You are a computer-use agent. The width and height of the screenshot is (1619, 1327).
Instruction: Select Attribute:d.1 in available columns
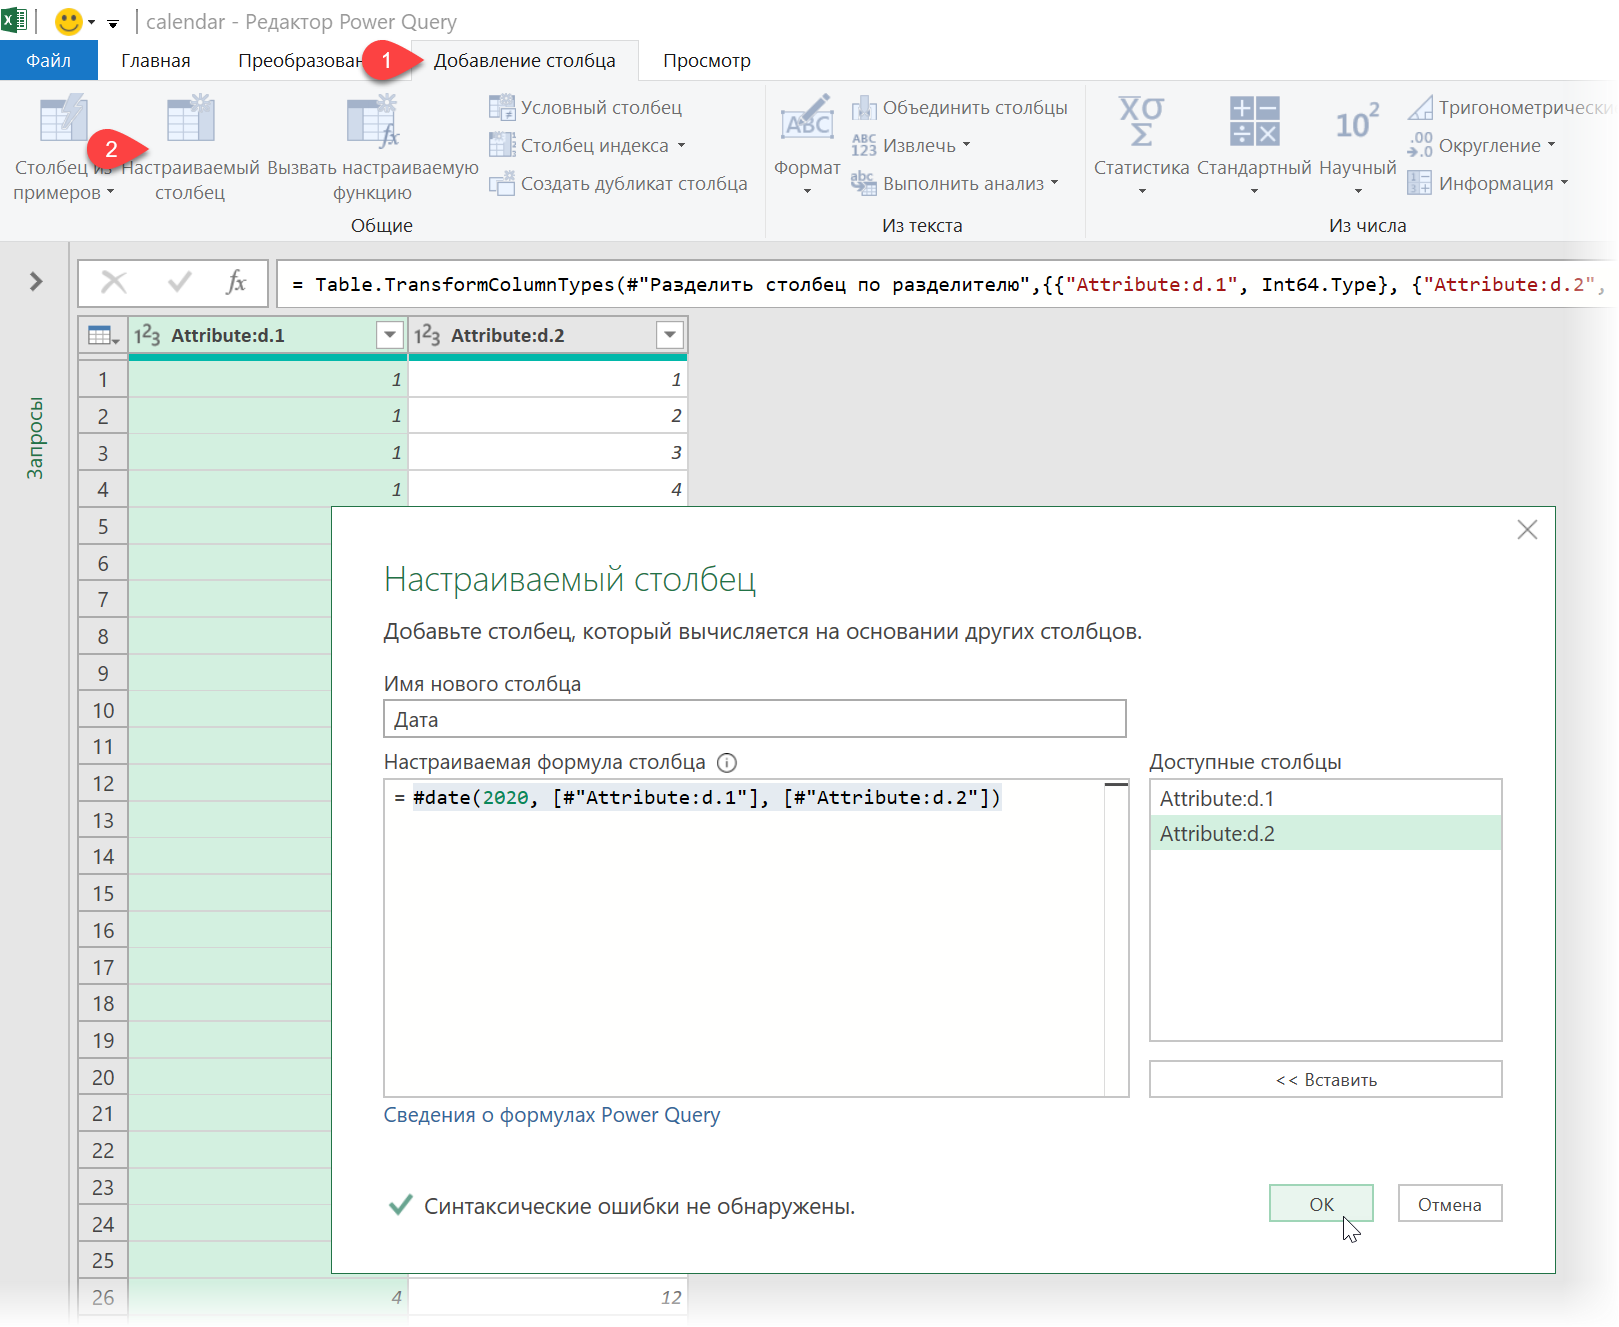coord(1326,798)
